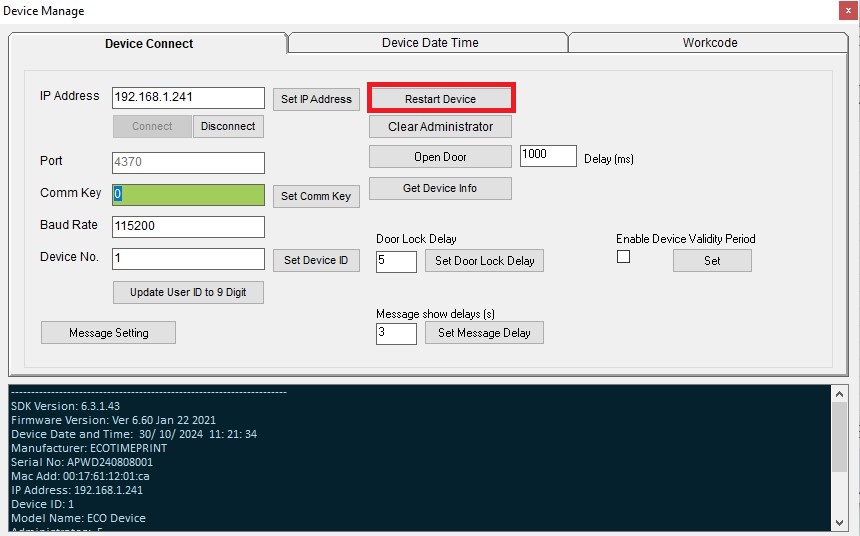Click Update User ID to 9 Digit
Screen dimensions: 860x536
[188, 292]
